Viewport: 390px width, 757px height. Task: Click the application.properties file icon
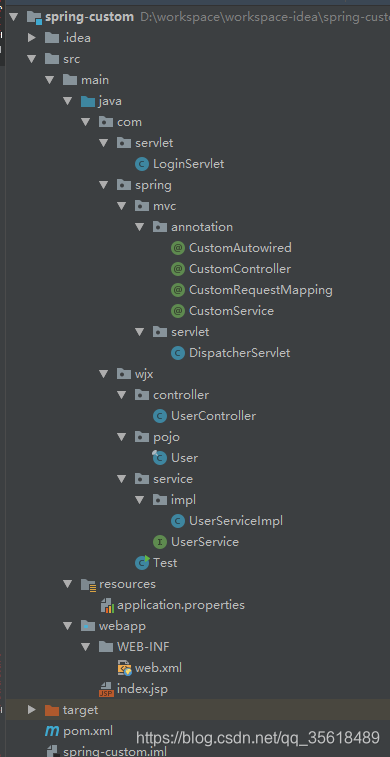(106, 605)
